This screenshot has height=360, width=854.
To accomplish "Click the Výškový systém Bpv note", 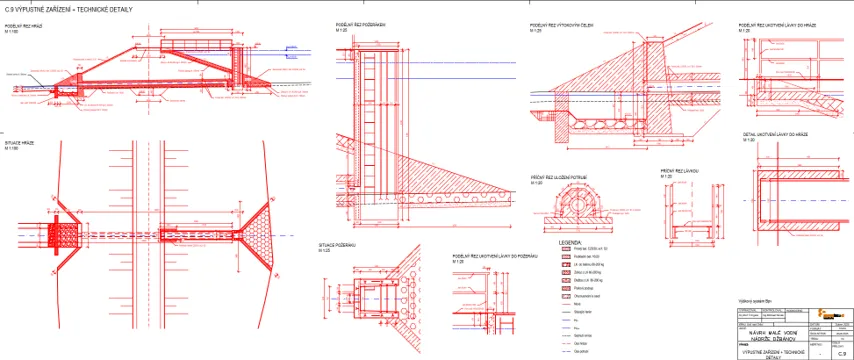I will coord(755,301).
